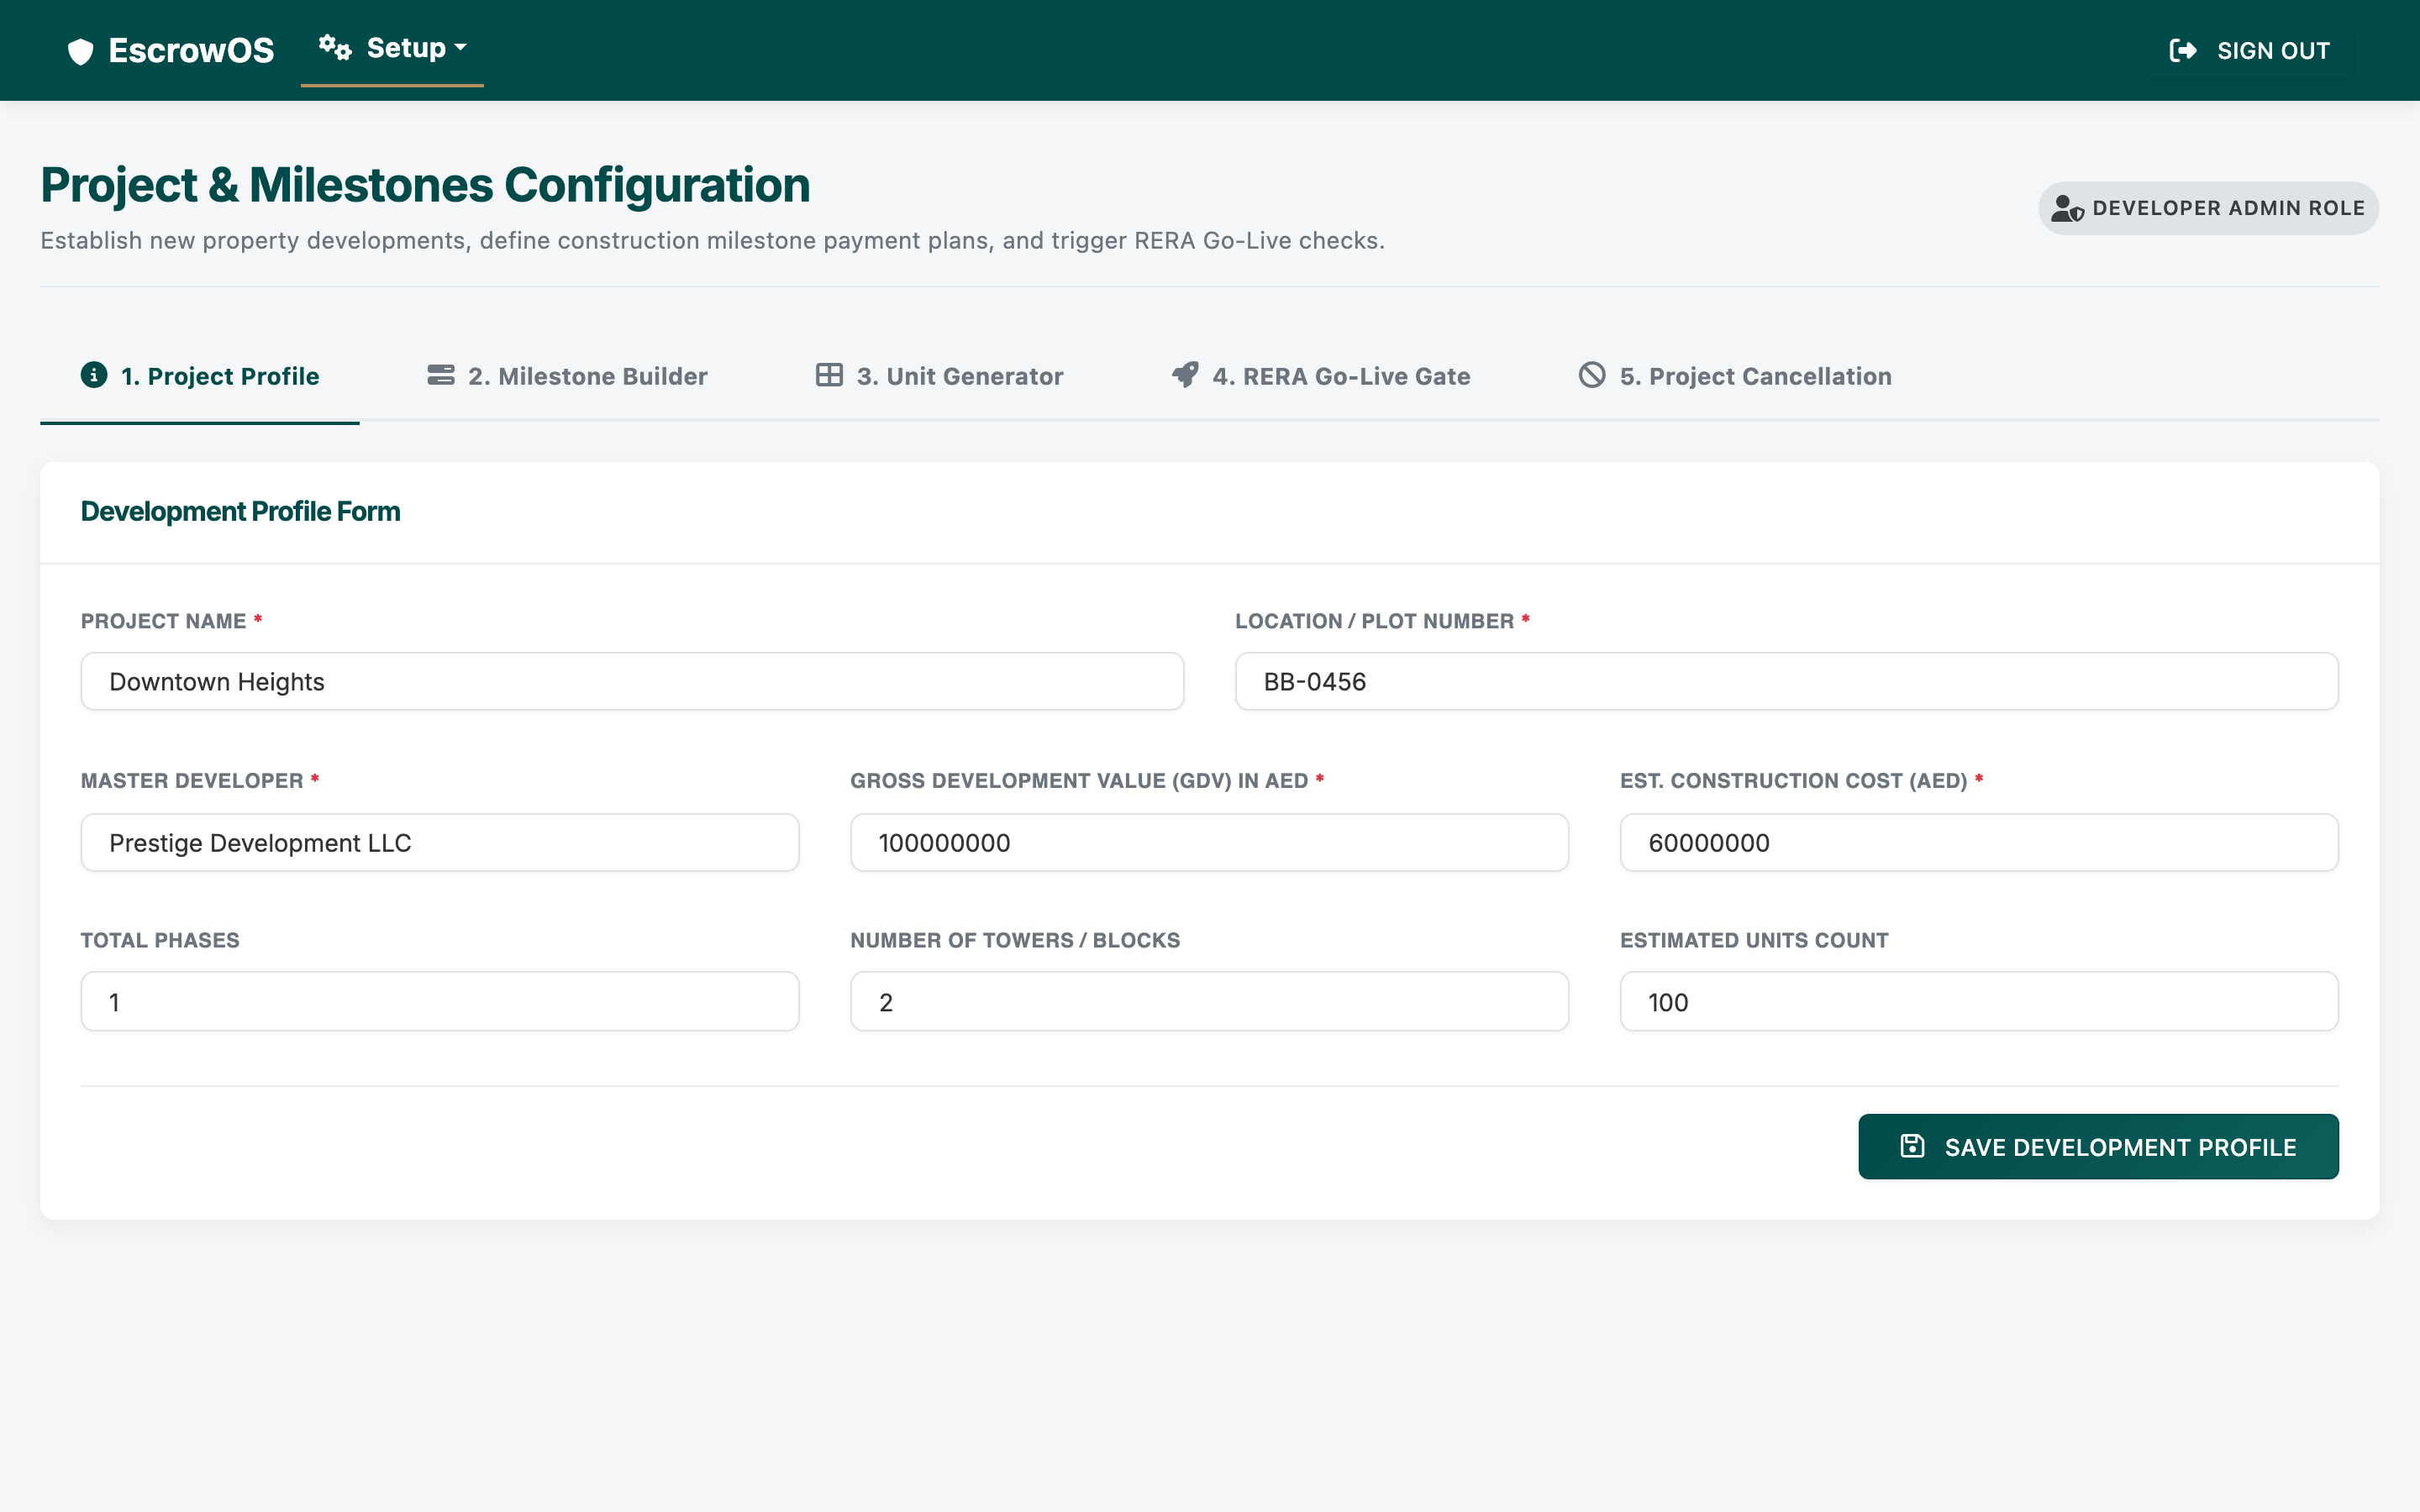
Task: Click the Project Cancellation ban icon
Action: click(1592, 375)
